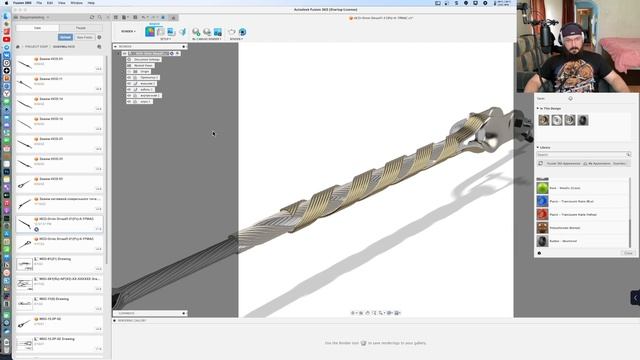Image resolution: width=640 pixels, height=360 pixels.
Task: Refresh the Data Panel with the circular arrows
Action: [92, 18]
